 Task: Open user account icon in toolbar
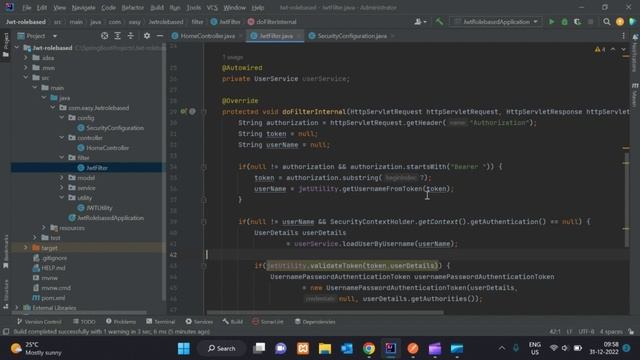(420, 22)
